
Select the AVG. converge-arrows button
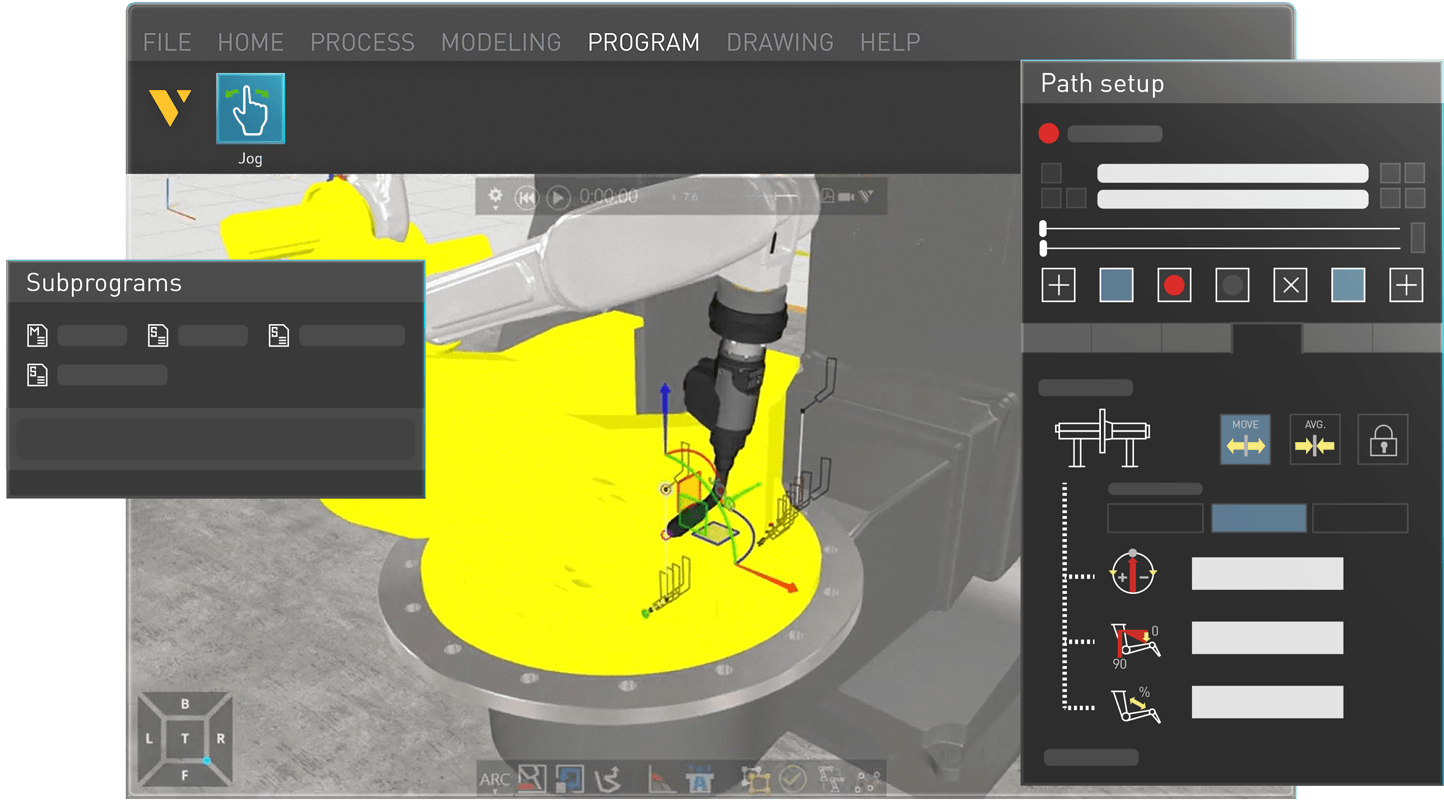click(x=1314, y=439)
